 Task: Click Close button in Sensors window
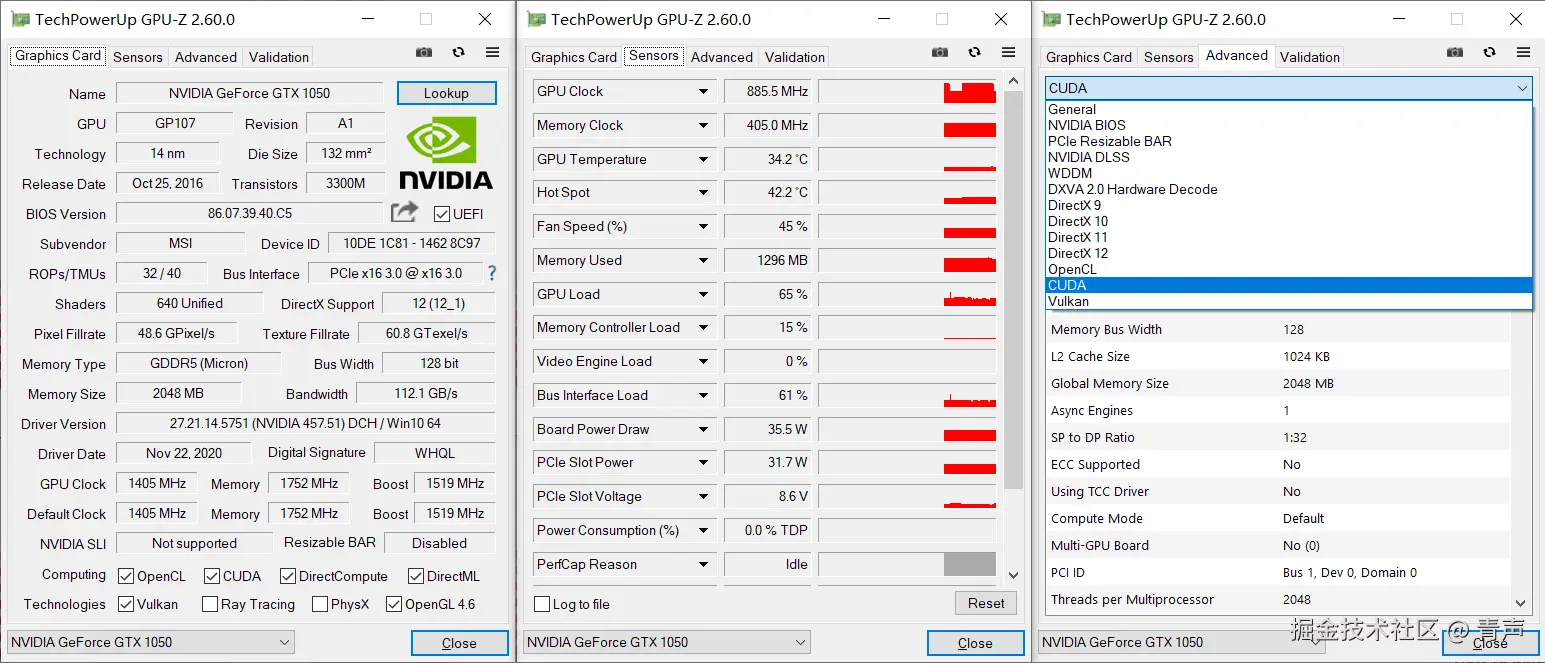point(975,643)
